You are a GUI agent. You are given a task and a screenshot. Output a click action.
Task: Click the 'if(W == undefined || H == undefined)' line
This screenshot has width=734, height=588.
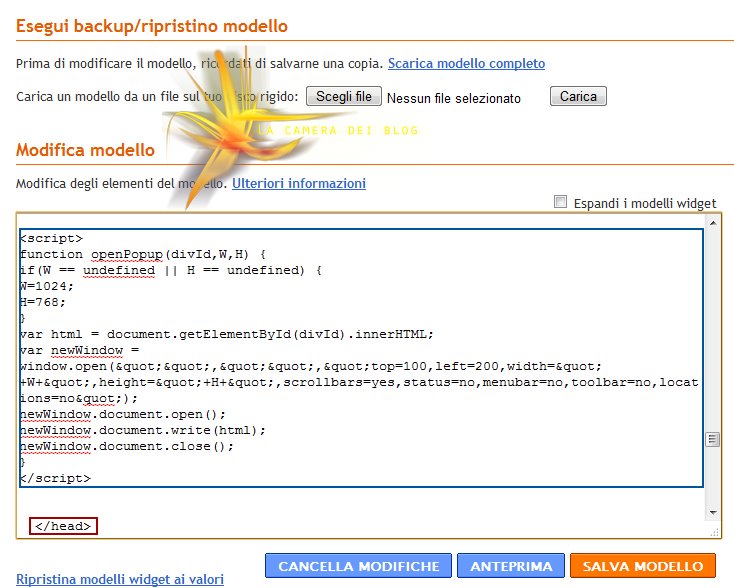click(x=171, y=270)
